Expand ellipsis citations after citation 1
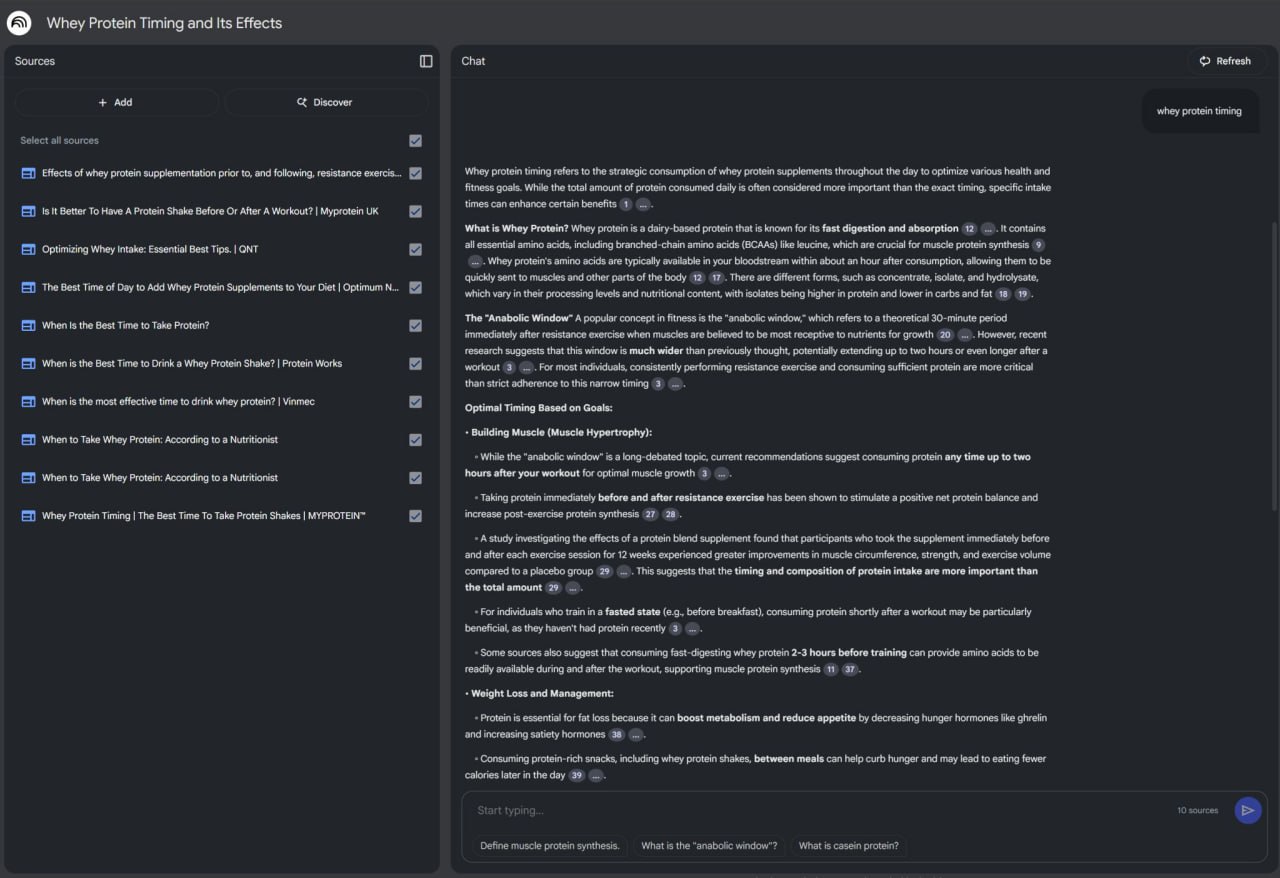The width and height of the screenshot is (1280, 878). tap(644, 205)
